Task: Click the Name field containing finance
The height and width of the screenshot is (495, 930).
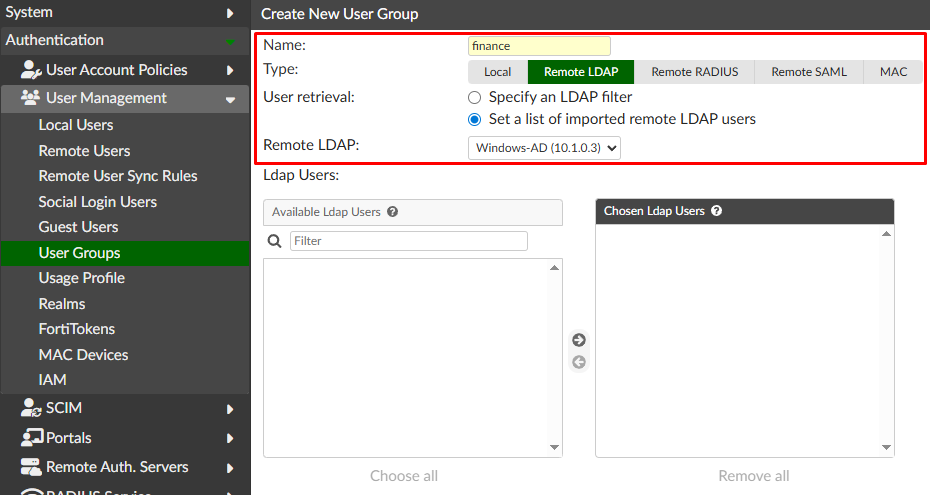Action: pyautogui.click(x=539, y=46)
